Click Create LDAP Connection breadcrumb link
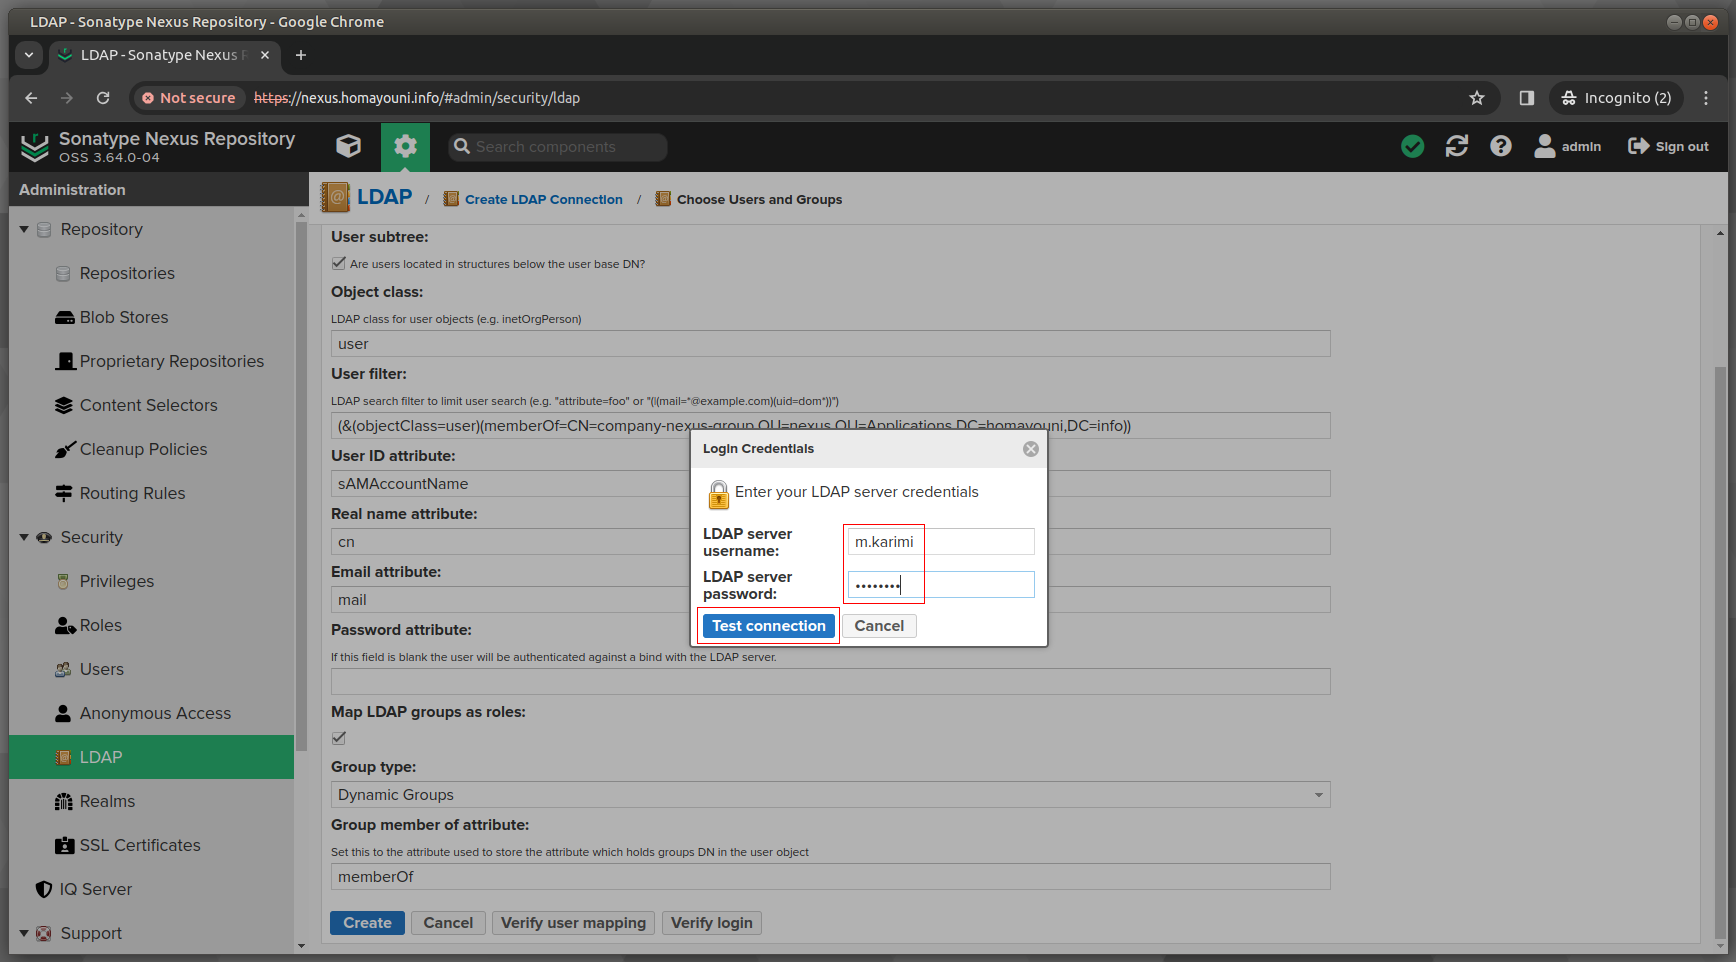The image size is (1736, 962). tap(543, 199)
